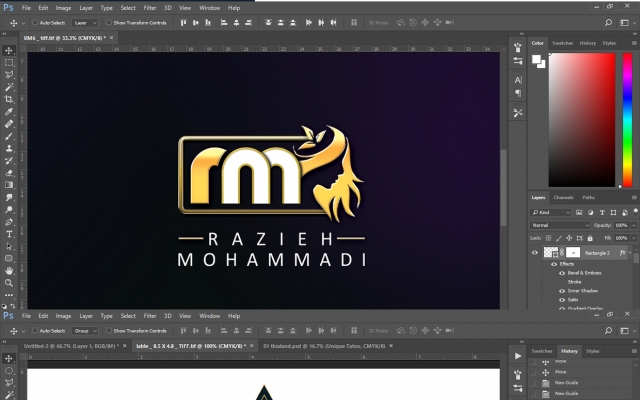Click type layer filter icon in Layers panel
The height and width of the screenshot is (400, 640).
602,212
